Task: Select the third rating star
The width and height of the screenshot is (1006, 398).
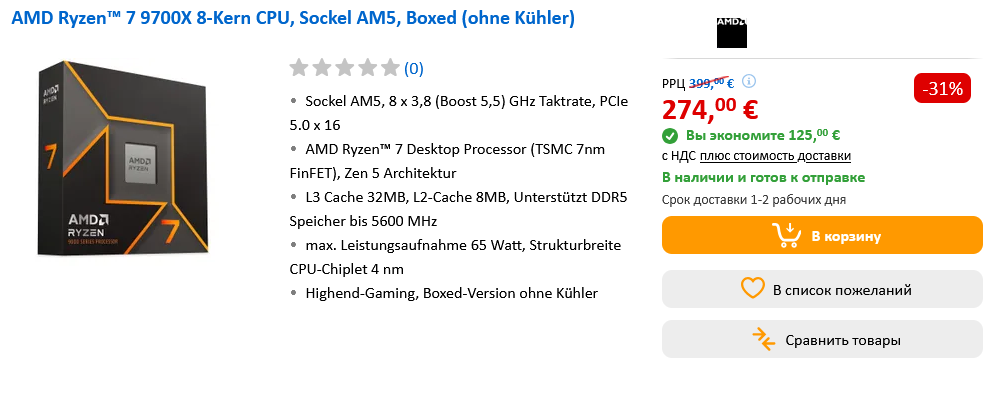Action: 345,67
